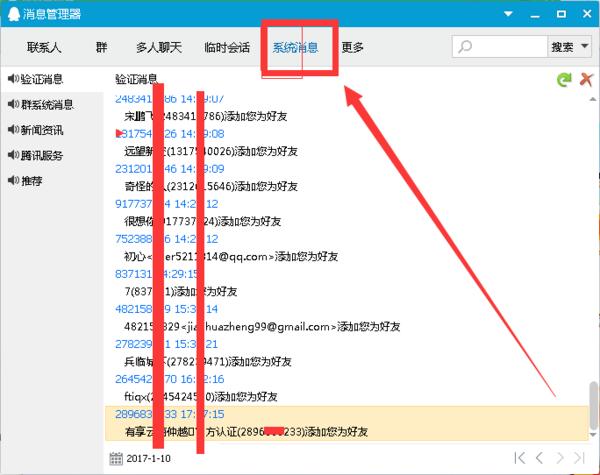Click the date label 2017-1-10
The image size is (600, 475).
pyautogui.click(x=148, y=459)
